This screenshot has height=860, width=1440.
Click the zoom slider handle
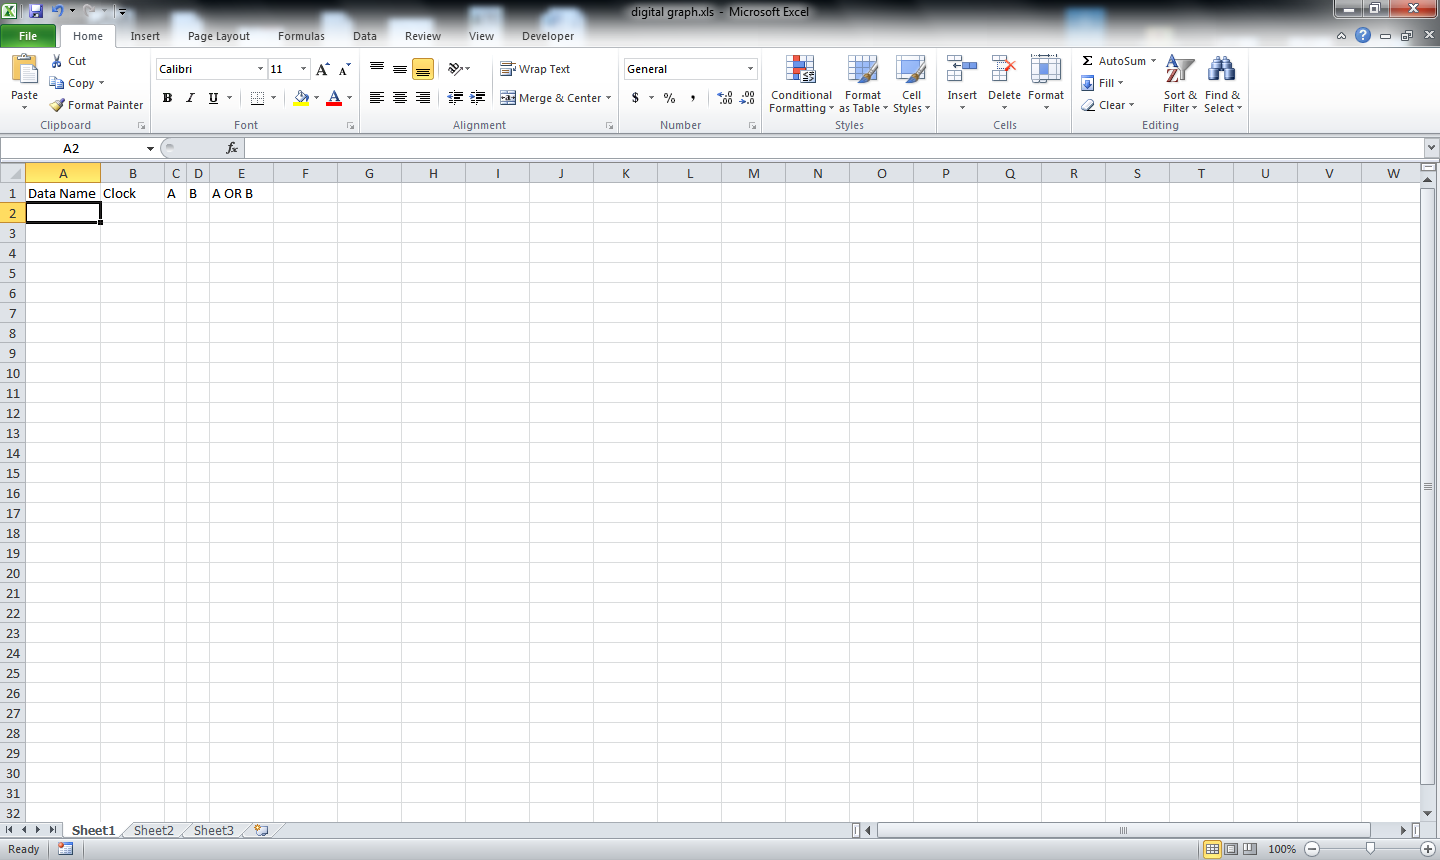point(1370,849)
